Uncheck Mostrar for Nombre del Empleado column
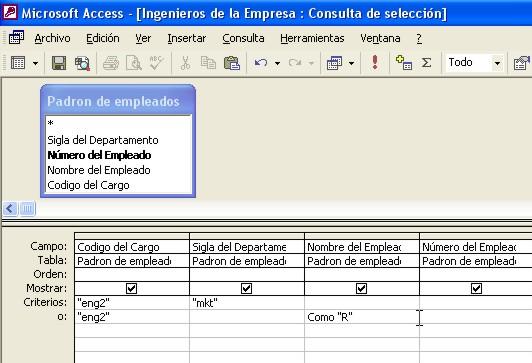This screenshot has width=532, height=363. tap(361, 288)
